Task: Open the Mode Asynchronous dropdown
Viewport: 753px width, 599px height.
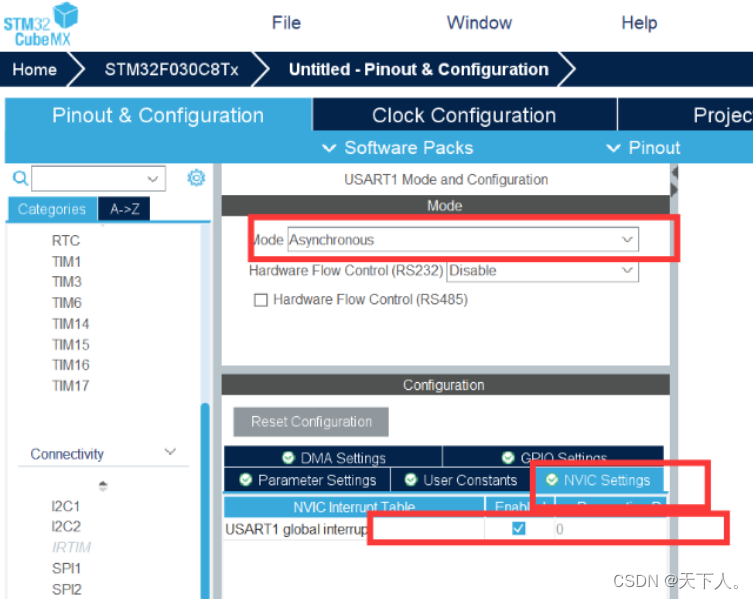Action: tap(463, 239)
